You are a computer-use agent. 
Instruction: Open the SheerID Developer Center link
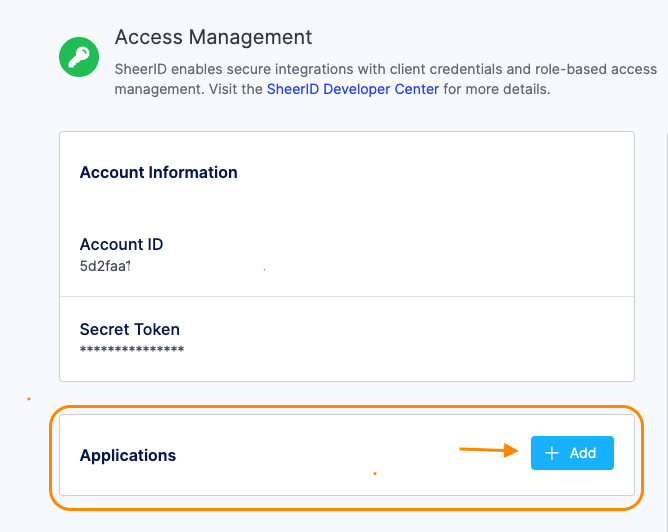(353, 89)
